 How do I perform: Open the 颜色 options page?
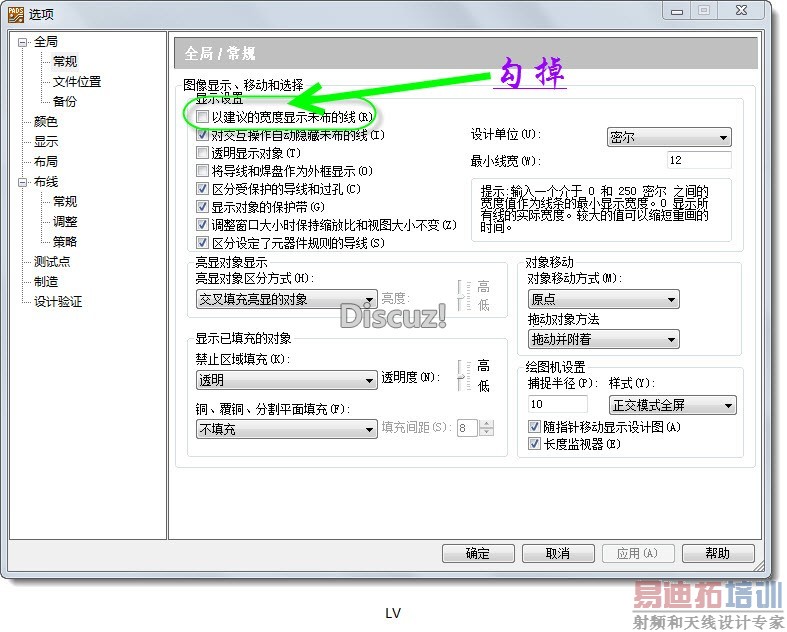click(x=45, y=121)
